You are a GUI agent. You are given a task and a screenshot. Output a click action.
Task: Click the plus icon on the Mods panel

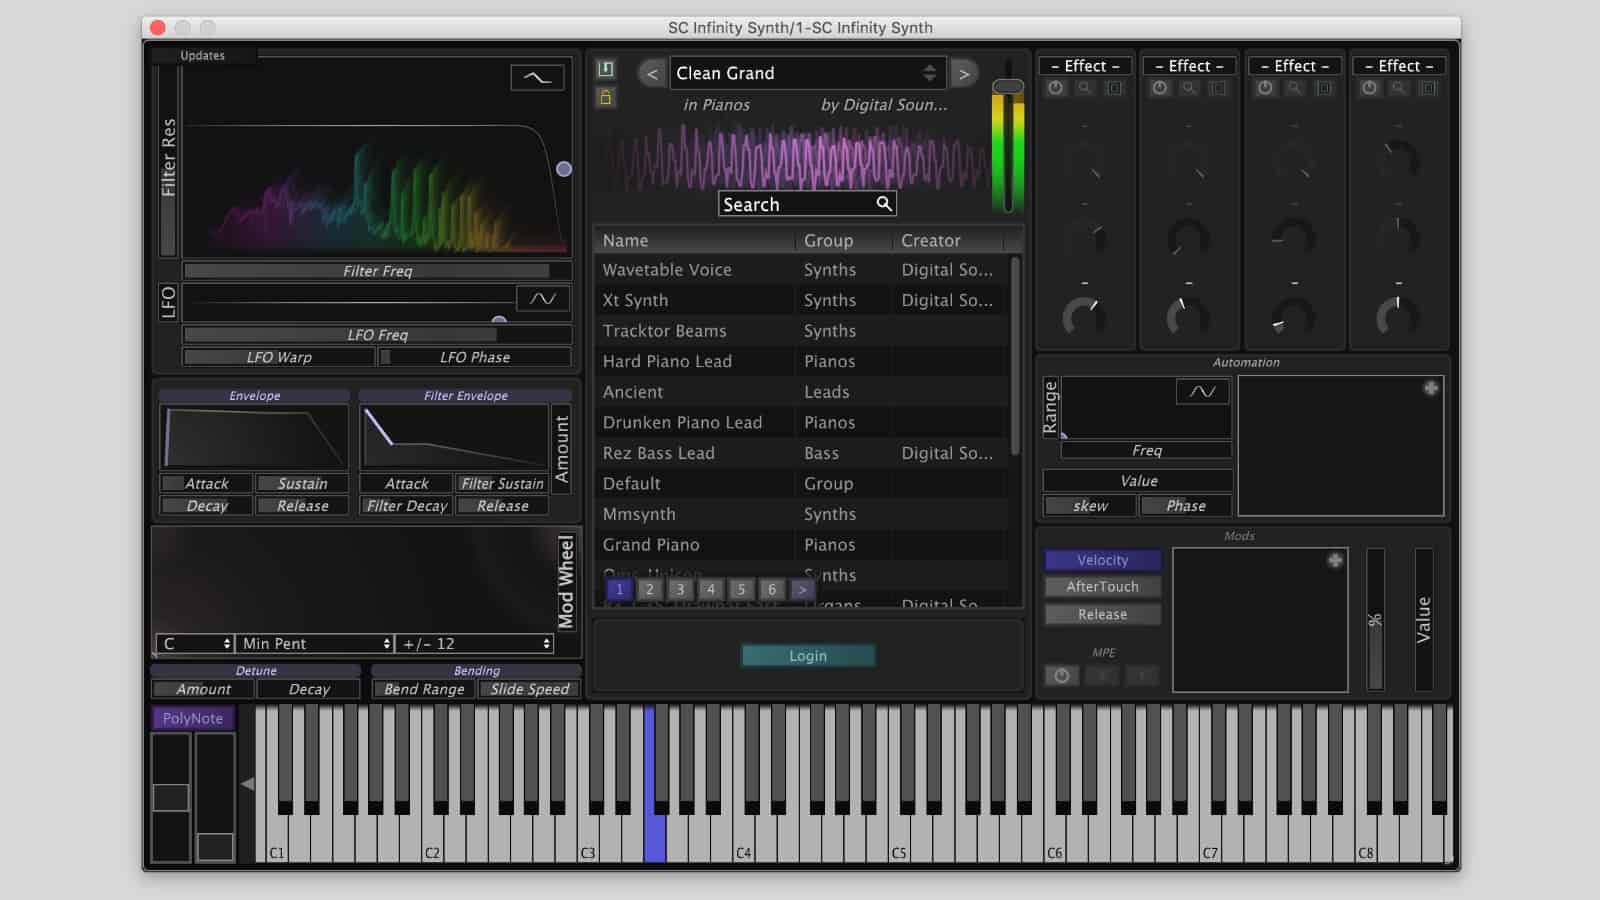1335,562
